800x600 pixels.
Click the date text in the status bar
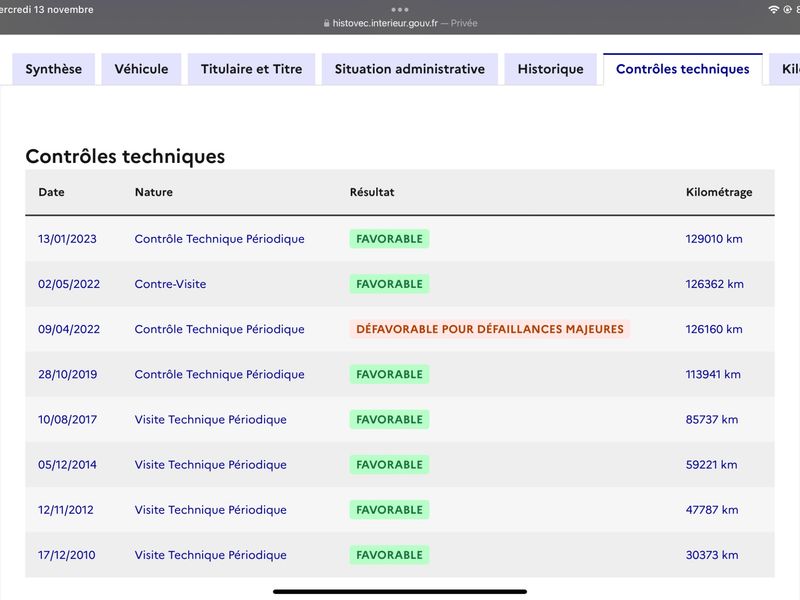coord(46,9)
